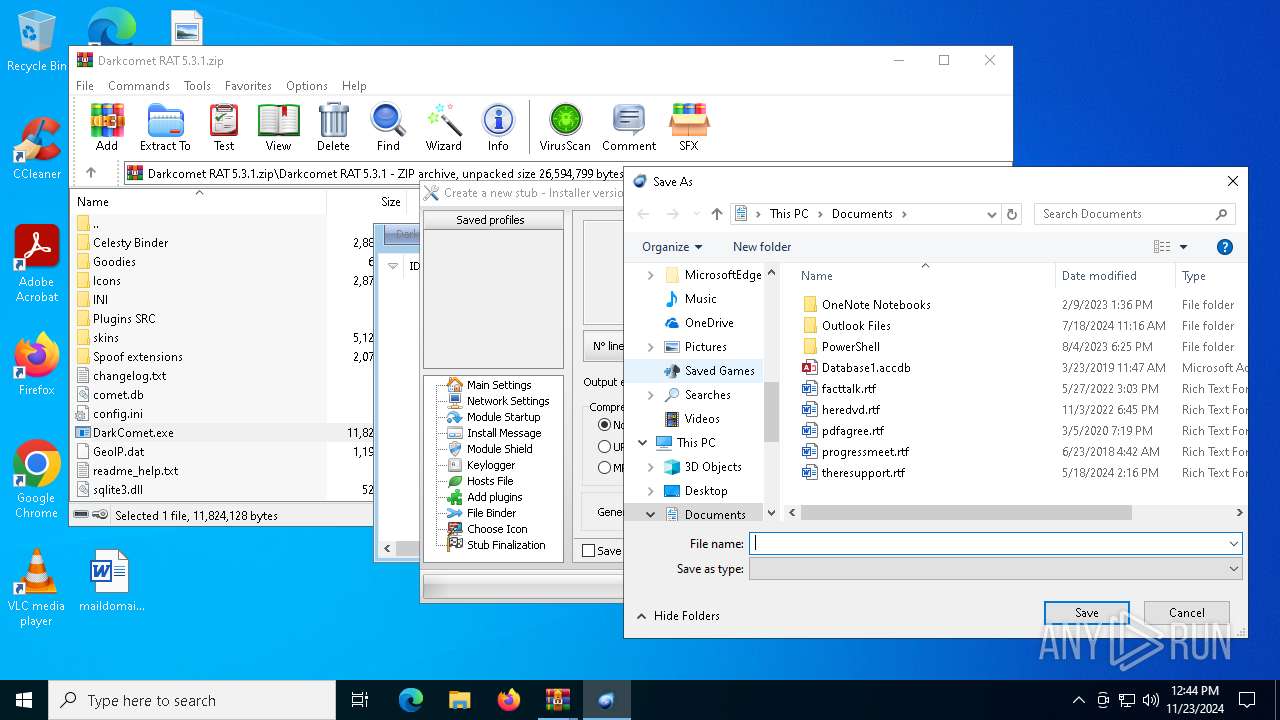The height and width of the screenshot is (720, 1280).
Task: Select the OneNote Notebooks folder
Action: (876, 305)
